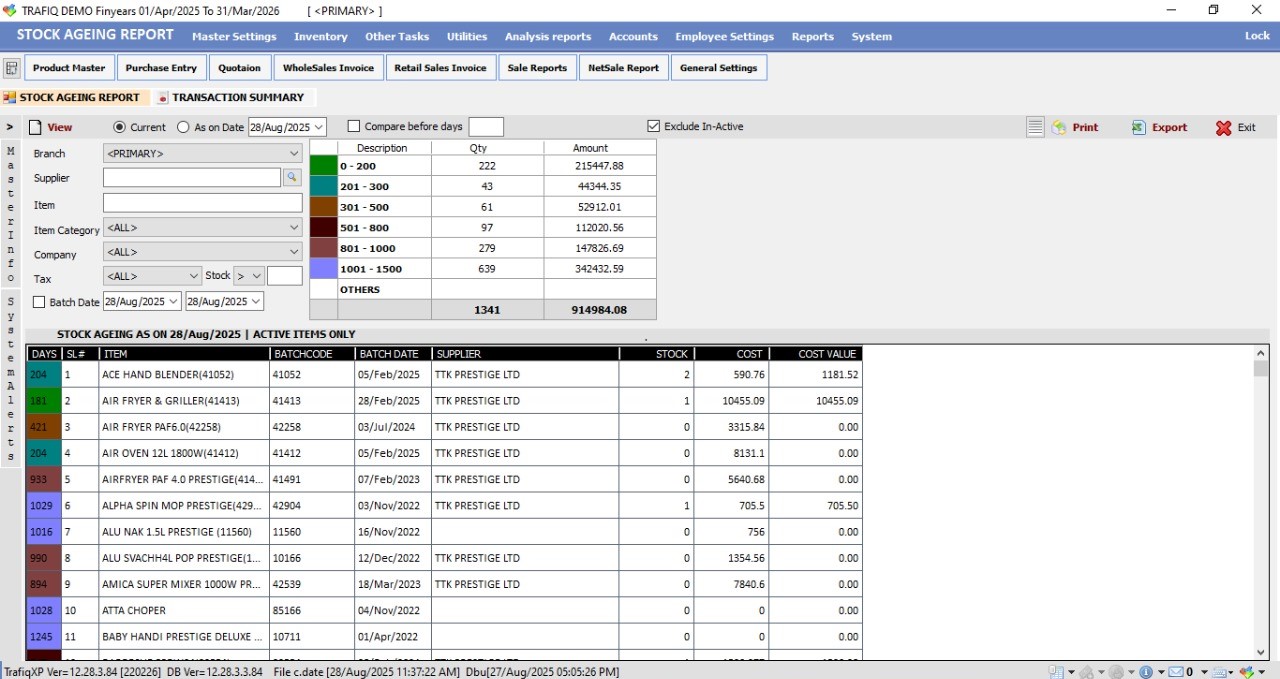Screen dimensions: 1280x679
Task: Open the Analysis reports menu
Action: tap(547, 36)
